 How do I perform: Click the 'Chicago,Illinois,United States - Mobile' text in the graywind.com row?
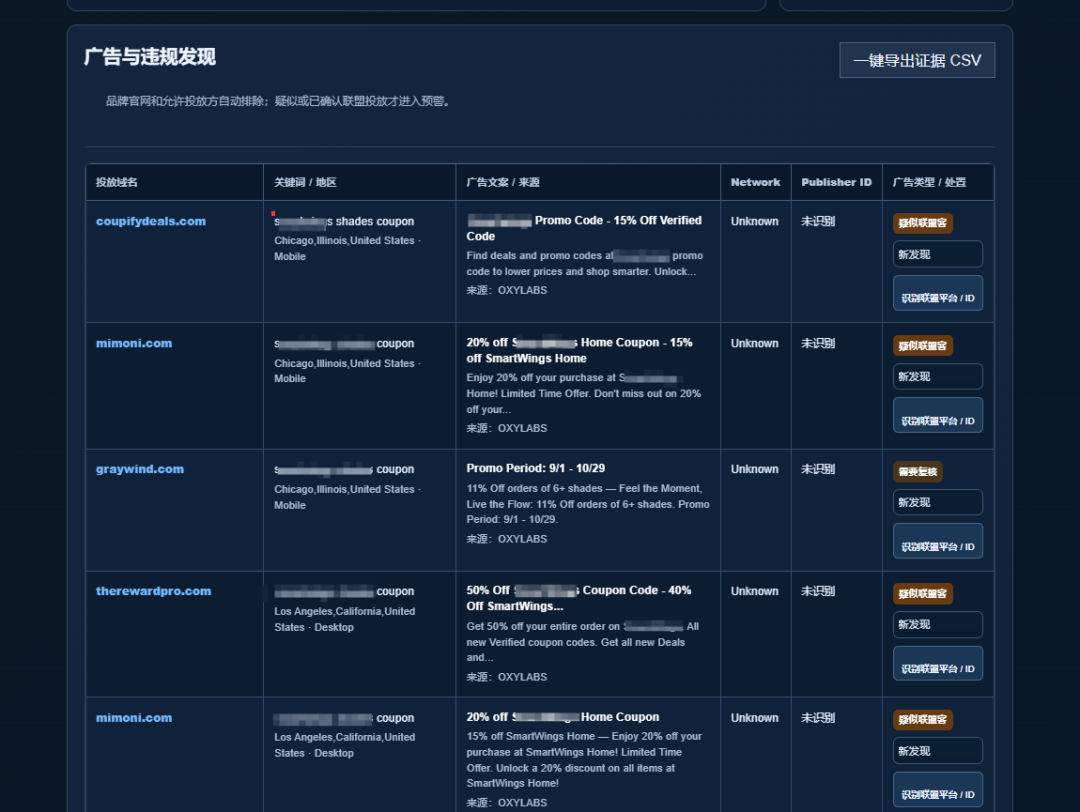[347, 497]
